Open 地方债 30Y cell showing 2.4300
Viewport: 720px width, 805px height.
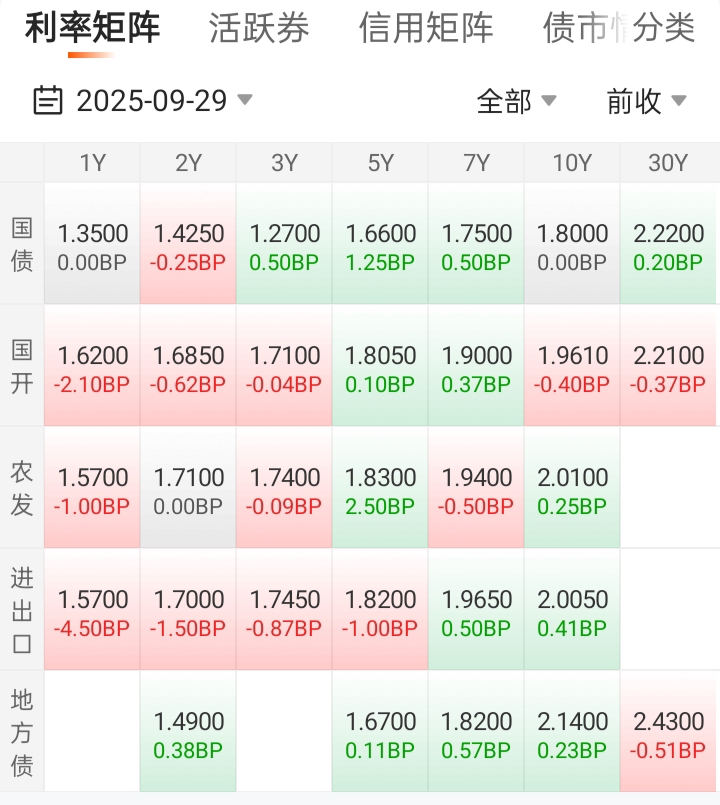pyautogui.click(x=668, y=734)
